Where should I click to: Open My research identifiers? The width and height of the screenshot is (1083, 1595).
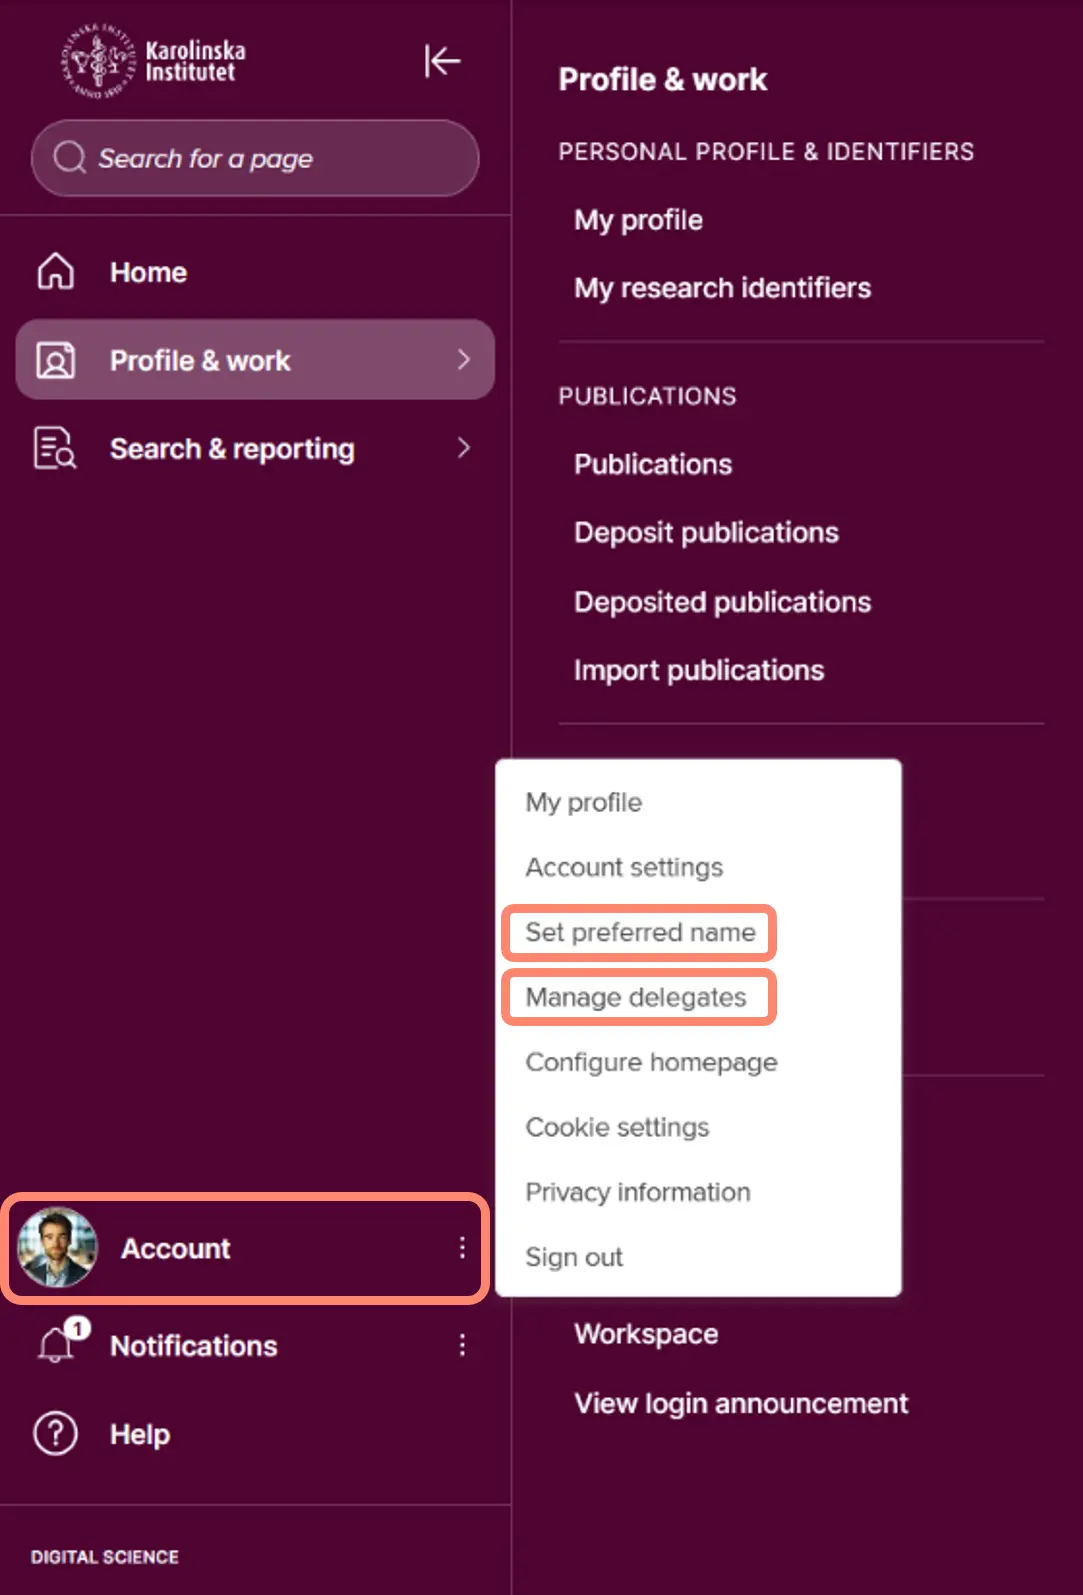point(722,288)
